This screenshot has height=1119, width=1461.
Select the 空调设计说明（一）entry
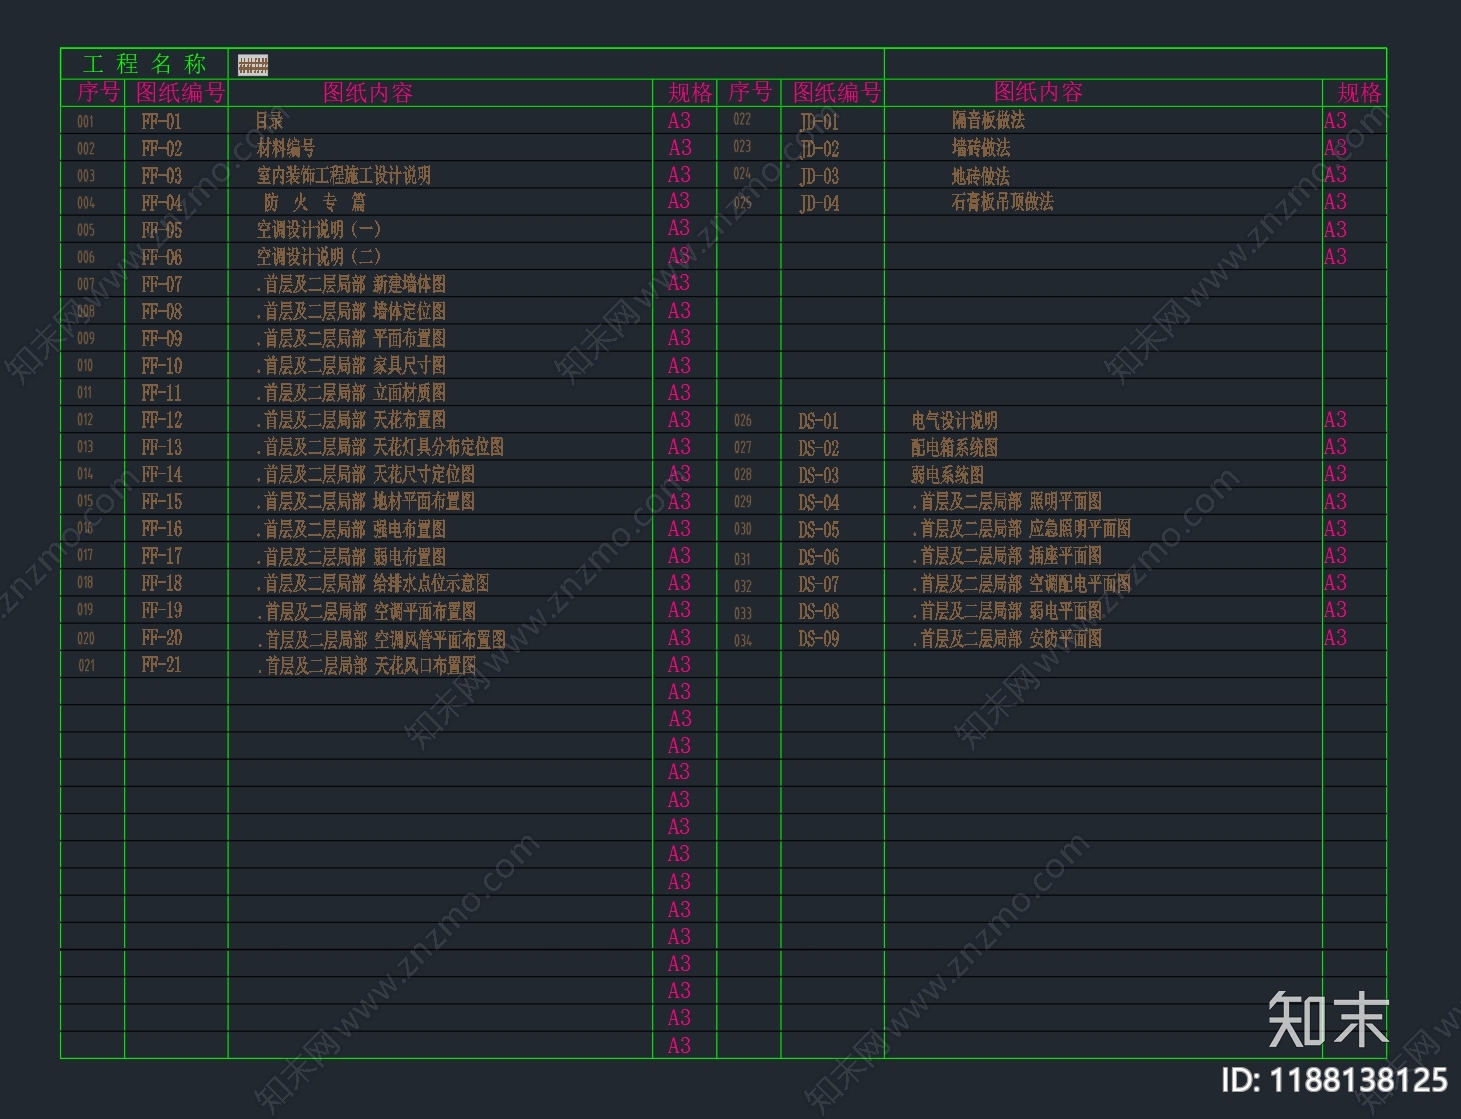(x=319, y=230)
